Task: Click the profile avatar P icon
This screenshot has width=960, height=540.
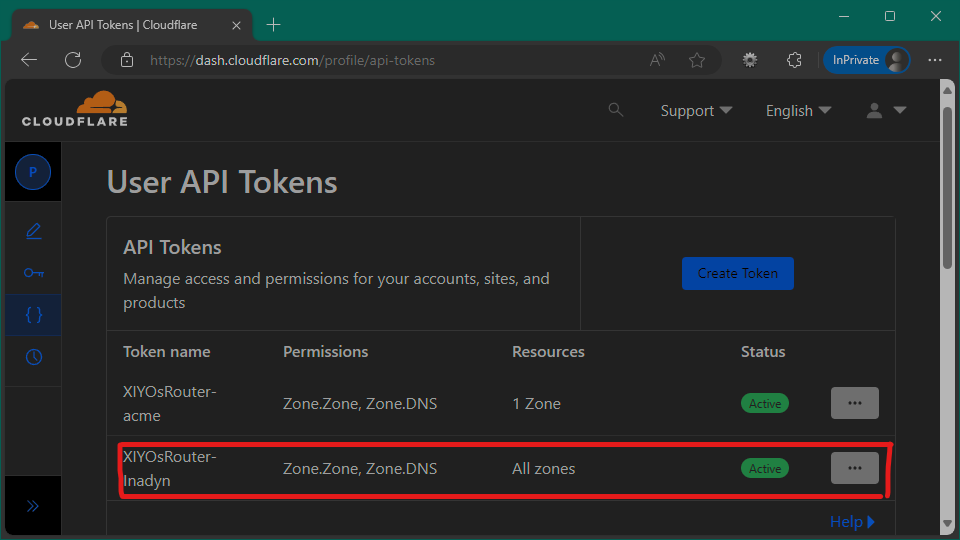Action: pos(33,172)
